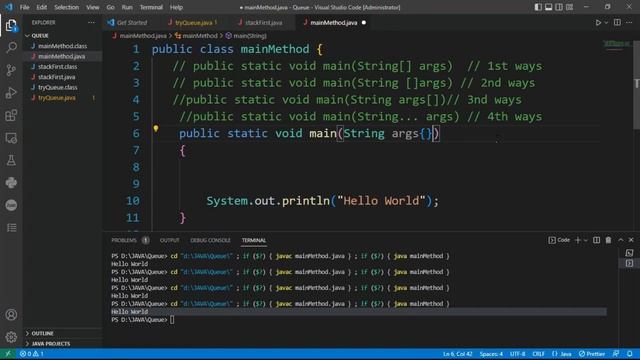This screenshot has height=360, width=640.
Task: Open the Go menu
Action: 110,7
